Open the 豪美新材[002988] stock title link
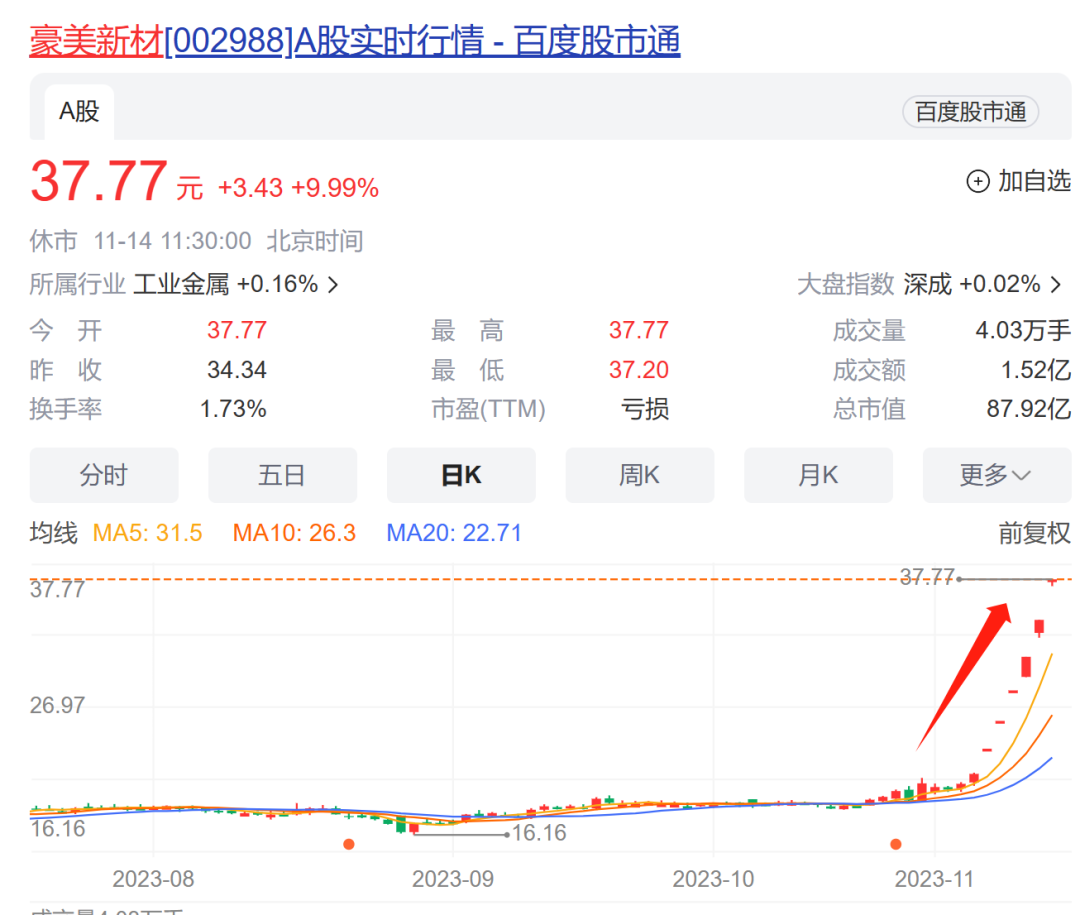The height and width of the screenshot is (915, 1080). (355, 41)
